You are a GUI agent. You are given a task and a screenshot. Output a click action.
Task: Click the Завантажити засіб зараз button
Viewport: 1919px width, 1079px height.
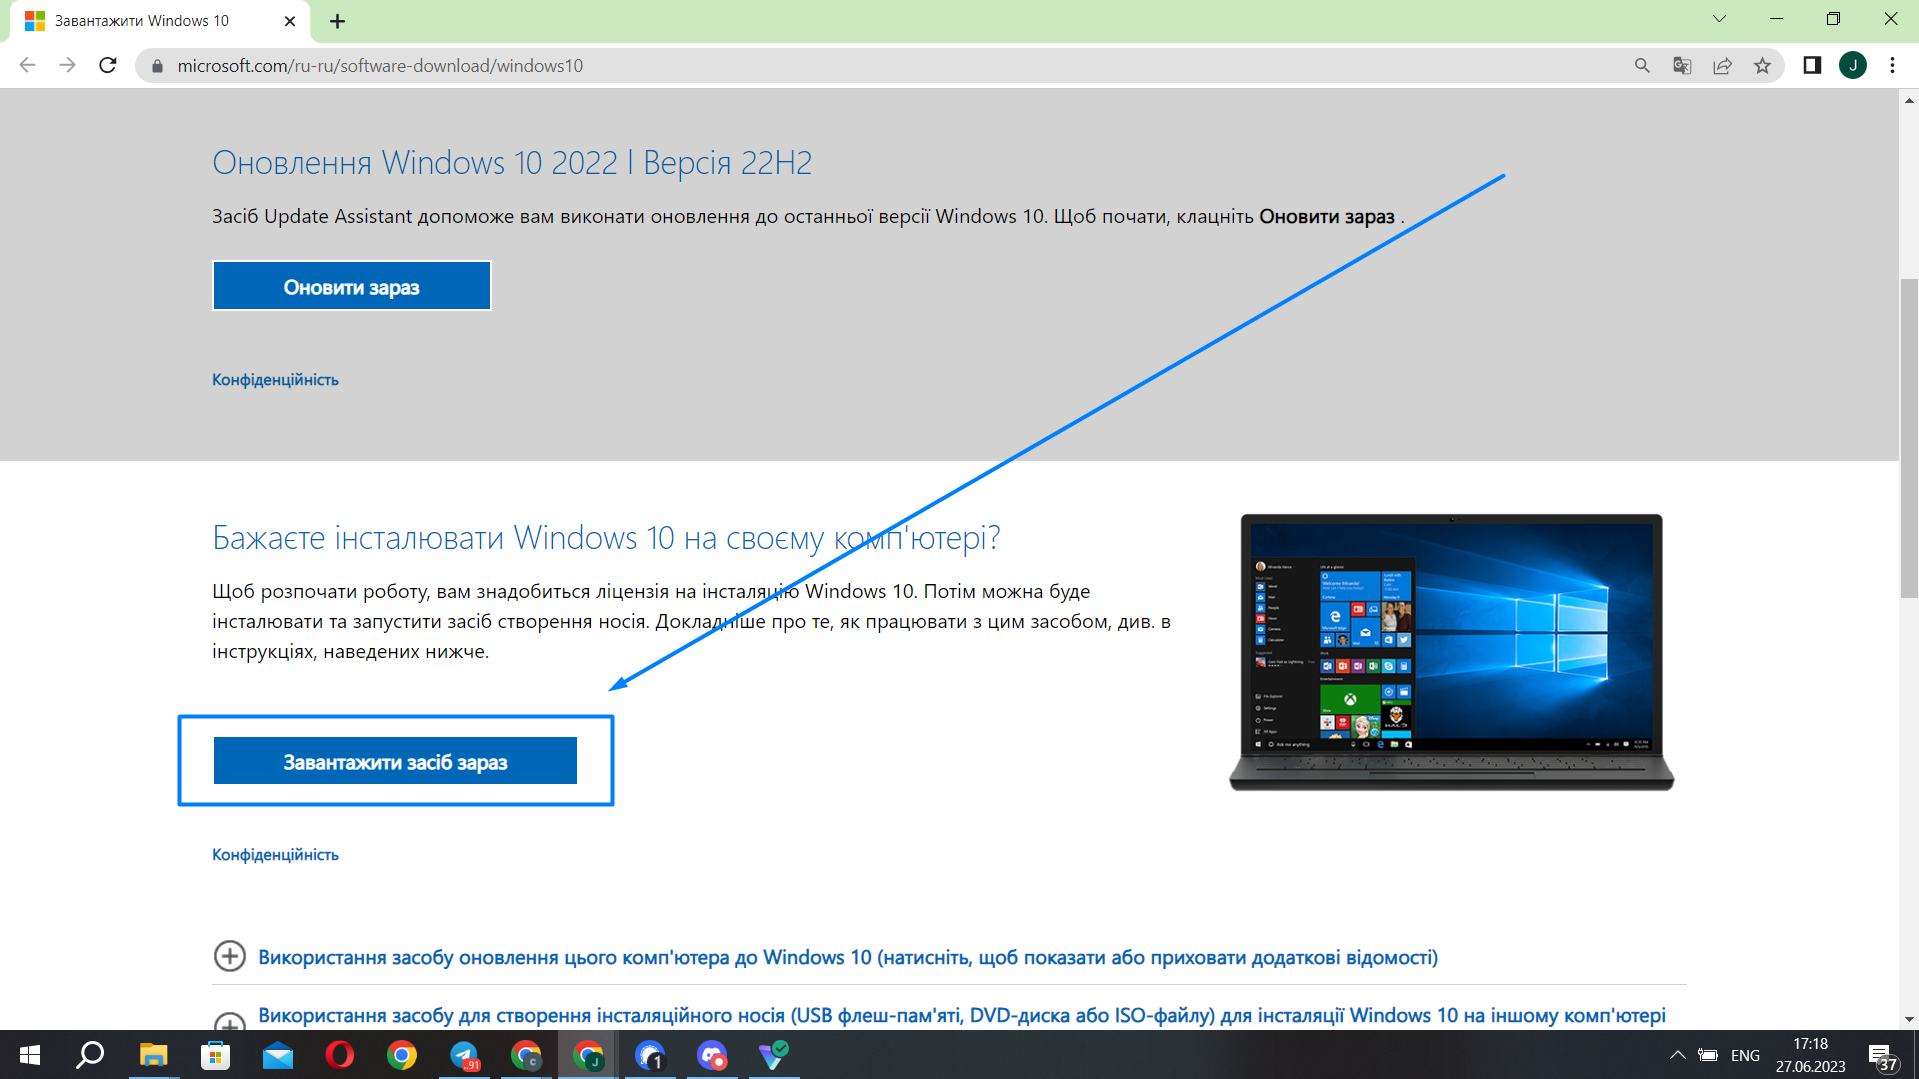395,761
